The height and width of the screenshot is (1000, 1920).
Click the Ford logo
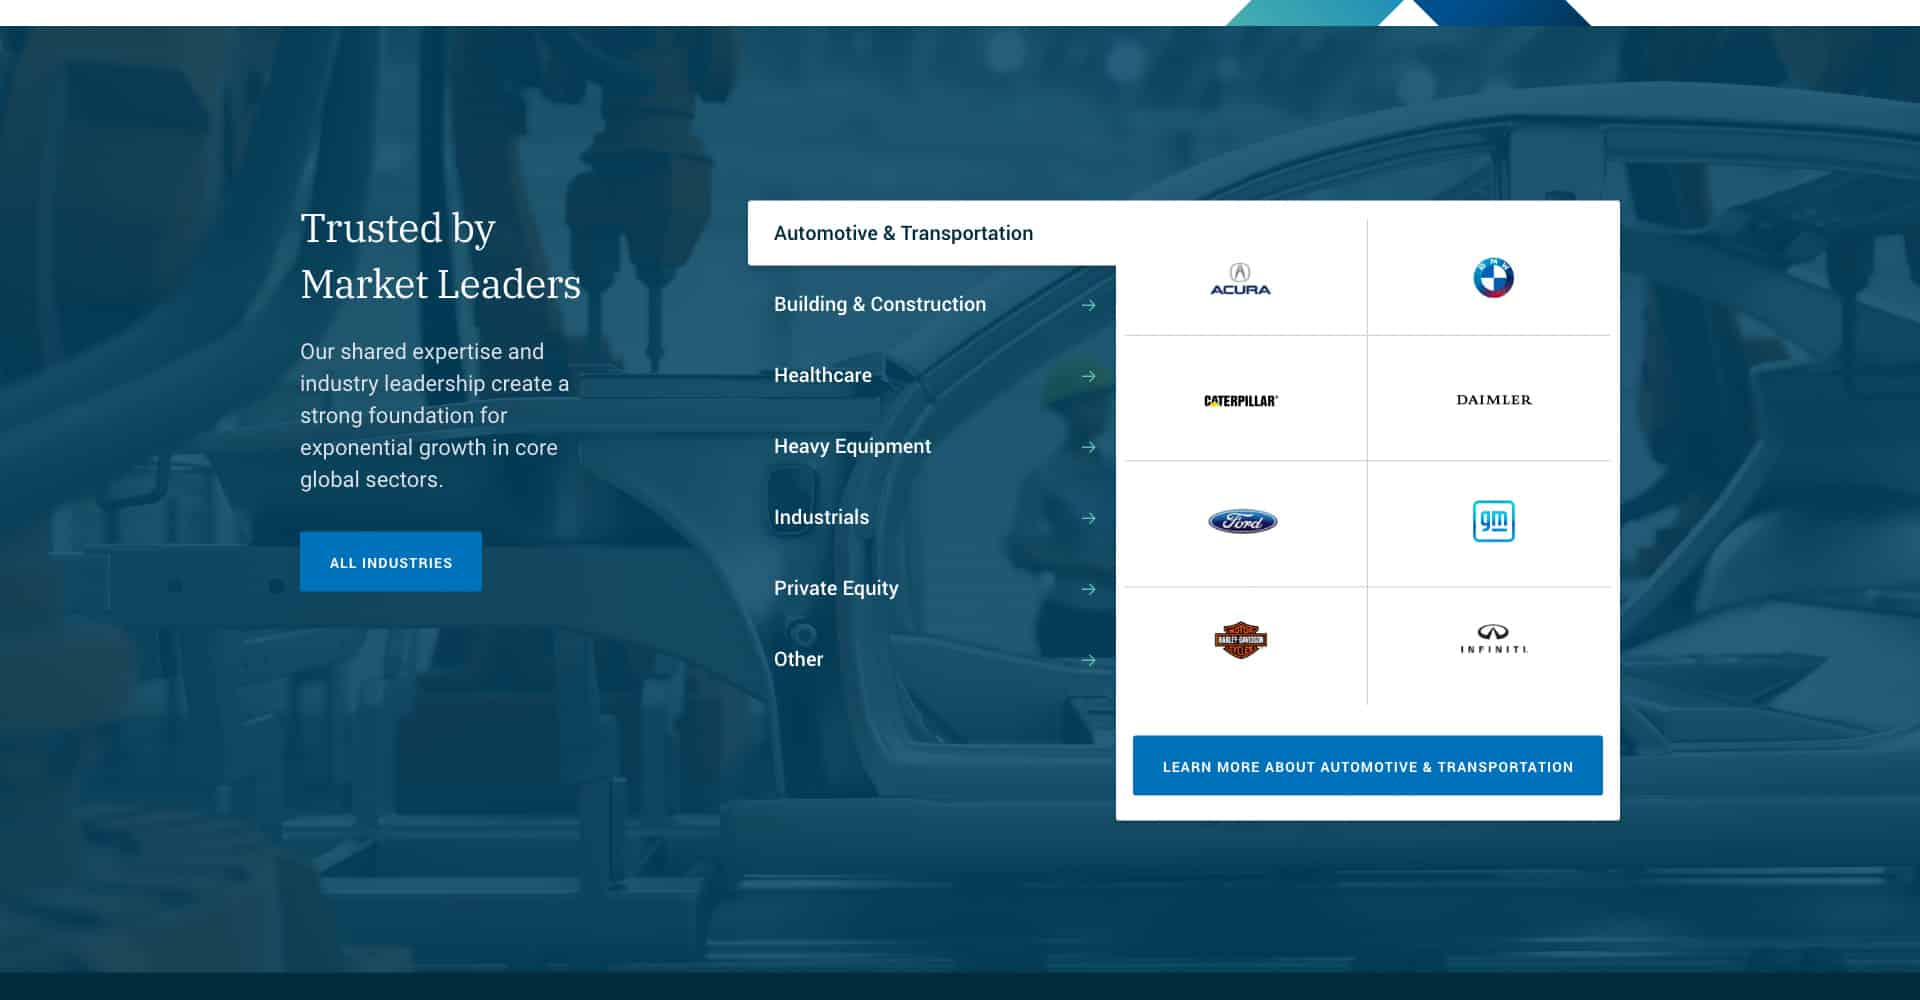coord(1242,521)
